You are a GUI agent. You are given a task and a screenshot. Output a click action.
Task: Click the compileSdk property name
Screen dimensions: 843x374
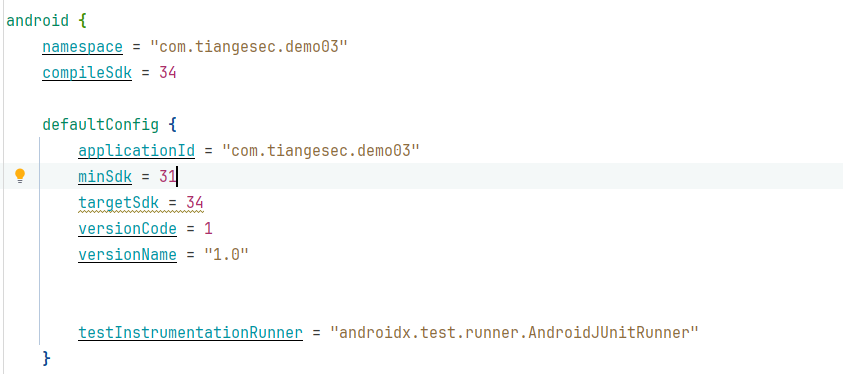click(87, 73)
